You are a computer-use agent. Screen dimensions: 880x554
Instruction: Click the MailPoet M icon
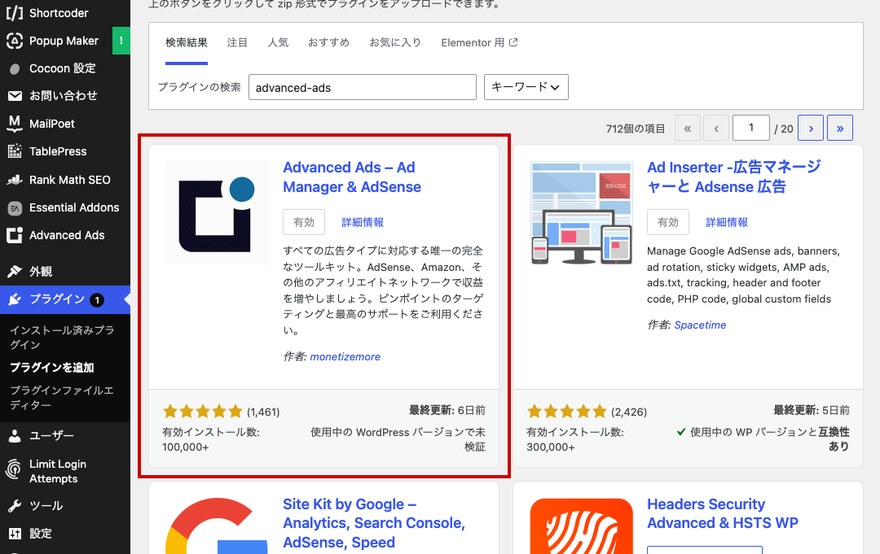15,123
